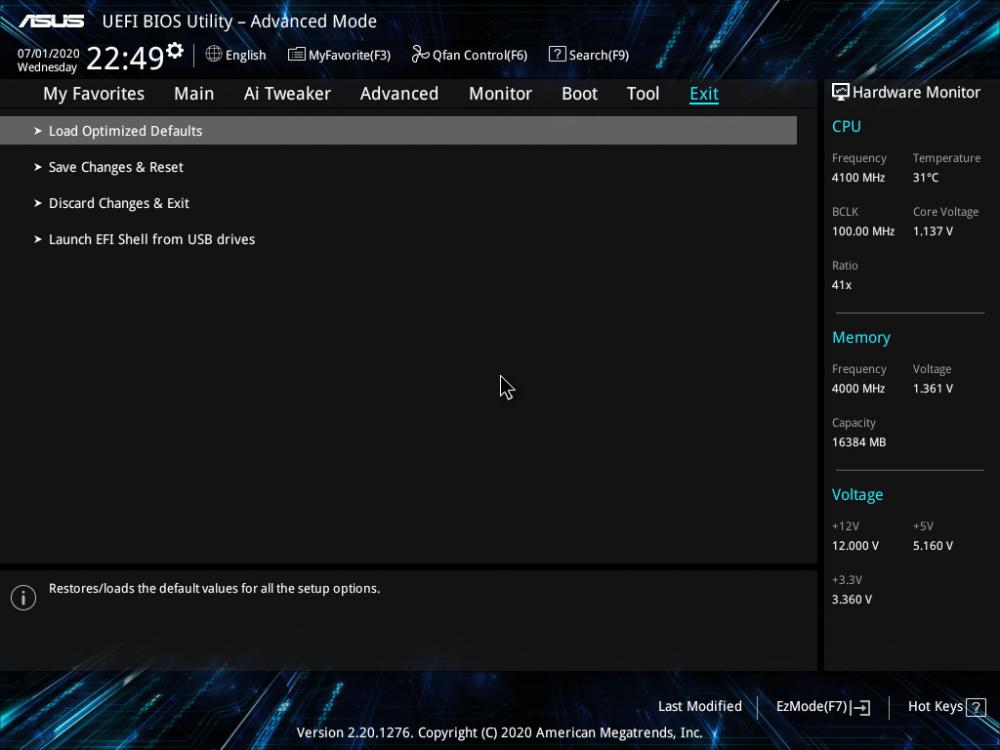Expand arrow beside Load Optimized Defaults
1000x750 pixels.
tap(38, 131)
